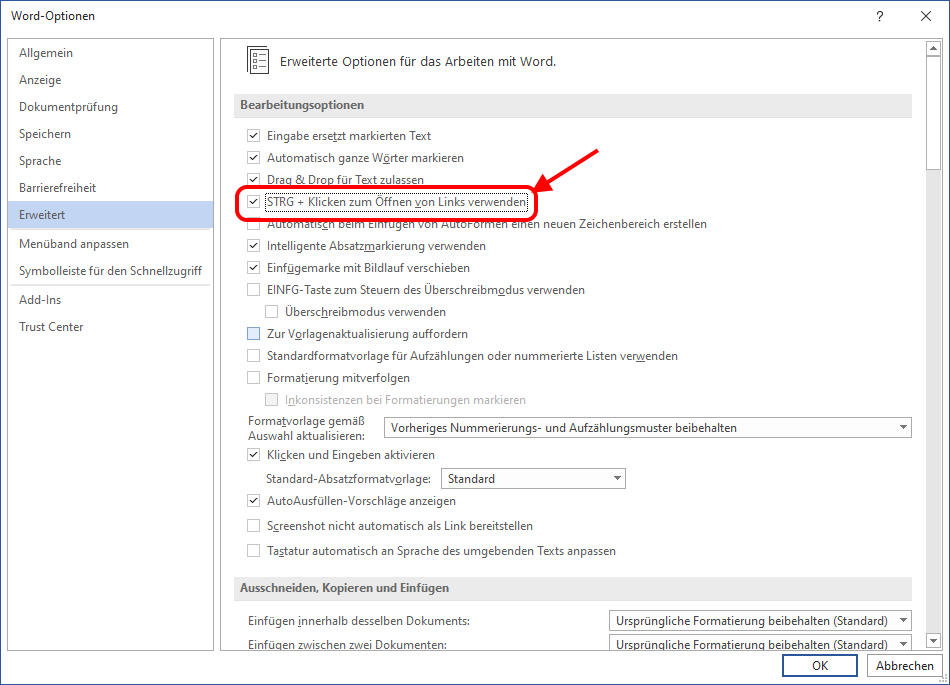Click the Abbrechen button

(903, 665)
